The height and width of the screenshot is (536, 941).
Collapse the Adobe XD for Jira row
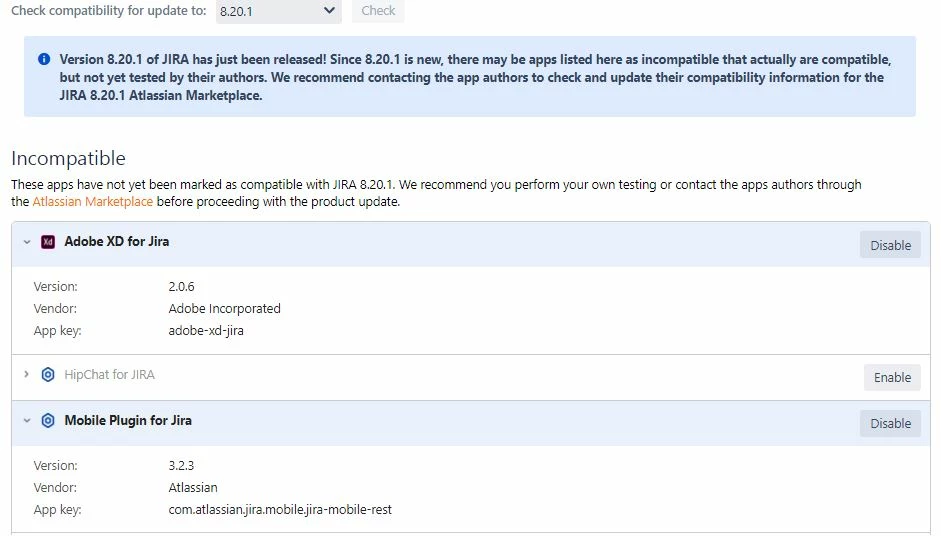tap(26, 242)
